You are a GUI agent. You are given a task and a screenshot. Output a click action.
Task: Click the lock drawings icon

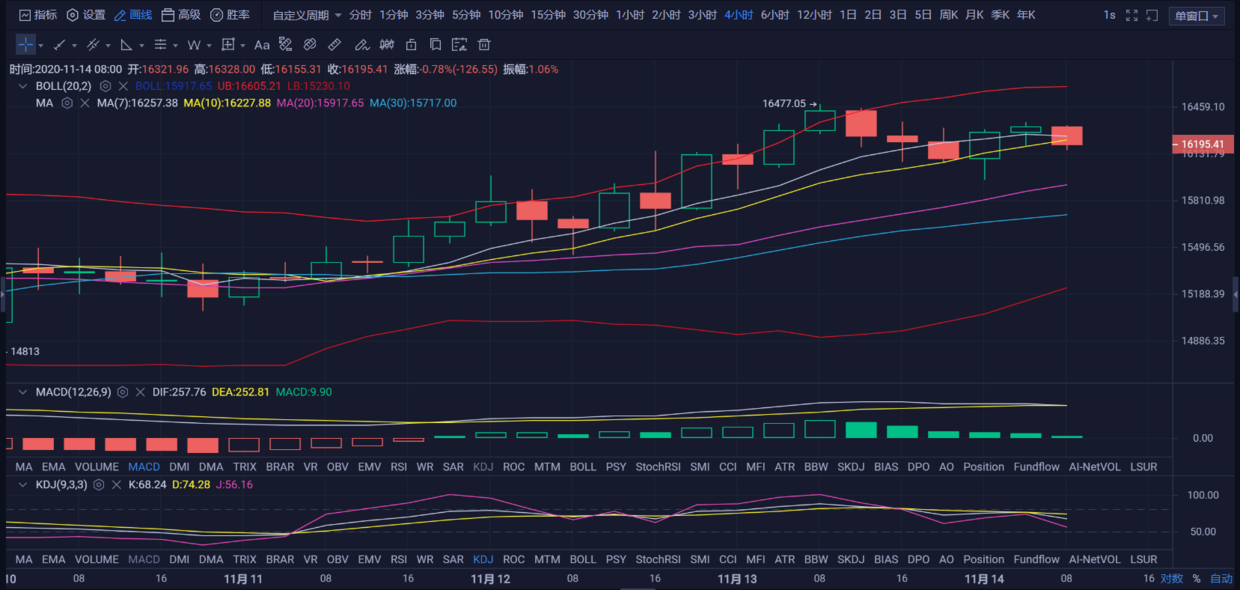click(410, 45)
